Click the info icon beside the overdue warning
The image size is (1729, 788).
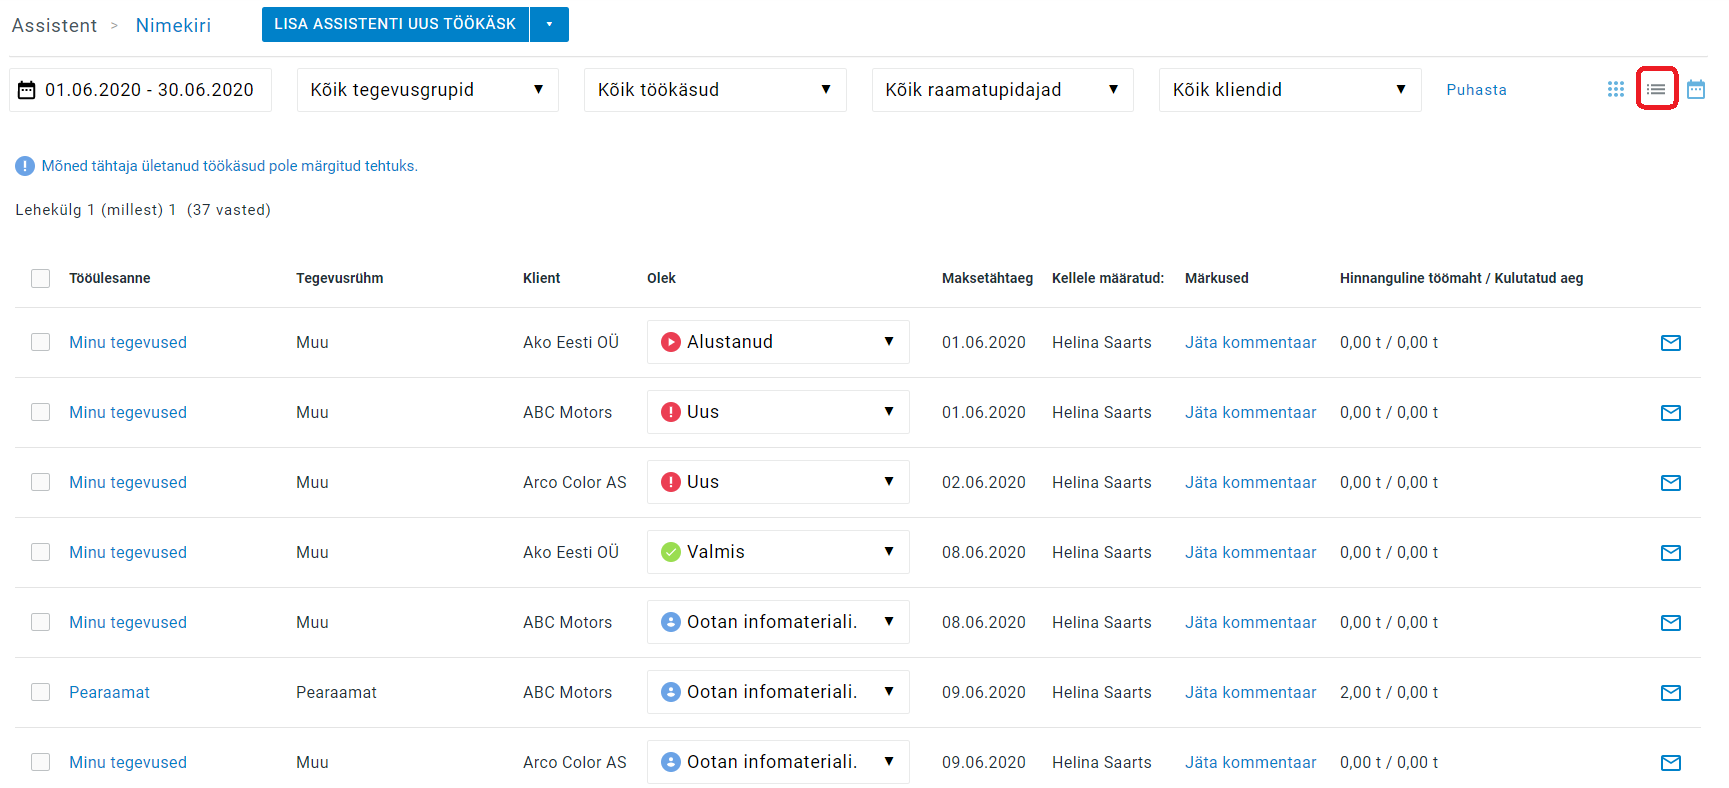point(25,166)
